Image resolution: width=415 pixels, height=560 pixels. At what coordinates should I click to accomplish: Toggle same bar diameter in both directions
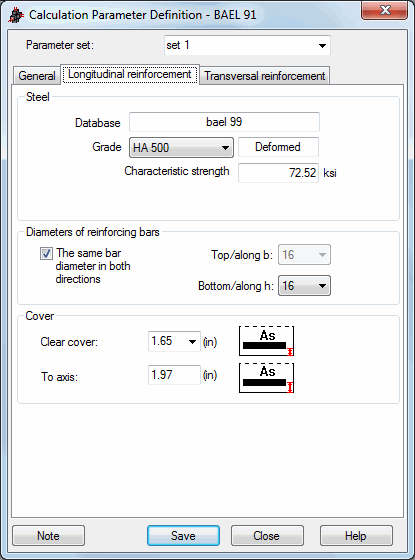(46, 254)
